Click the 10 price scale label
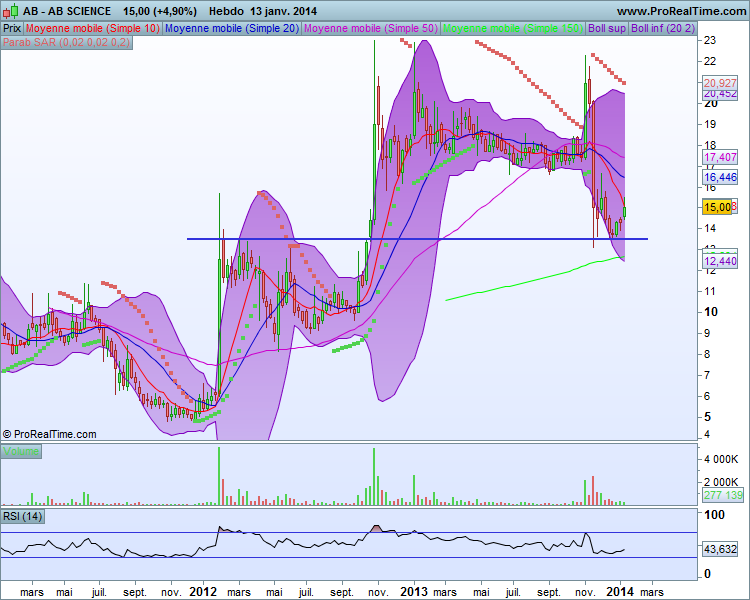The height and width of the screenshot is (600, 750). click(x=711, y=312)
